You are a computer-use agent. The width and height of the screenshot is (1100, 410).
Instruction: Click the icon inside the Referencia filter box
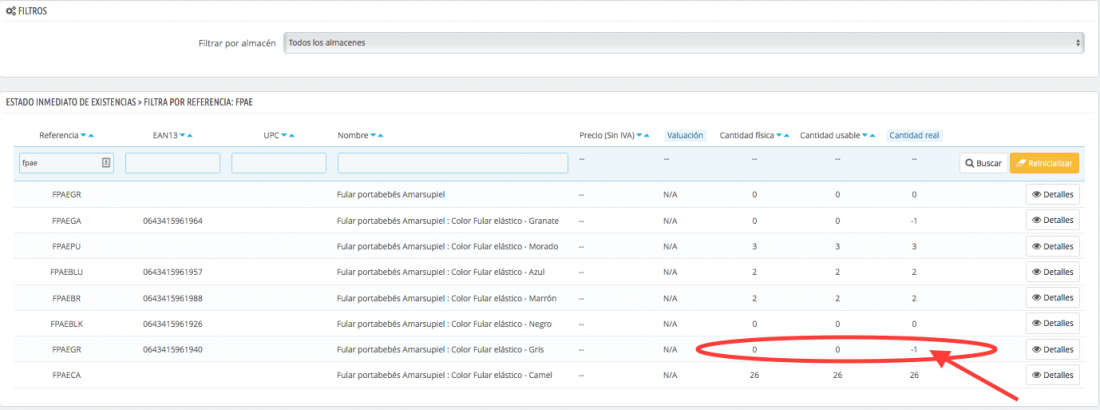tap(105, 163)
